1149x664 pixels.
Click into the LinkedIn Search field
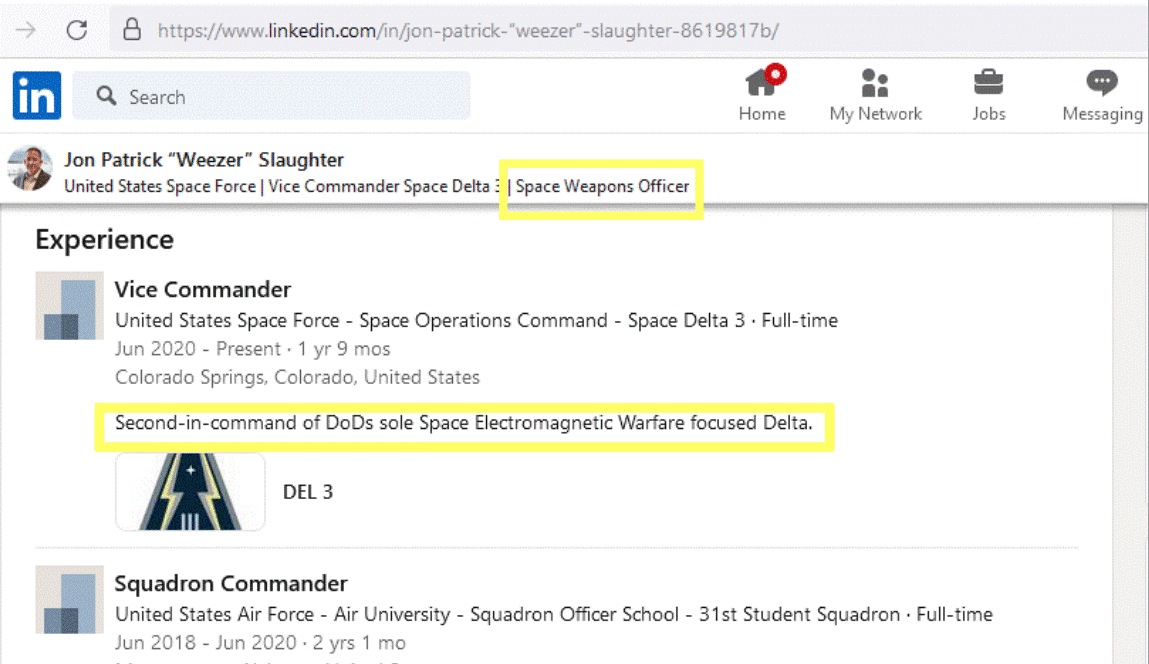[x=271, y=96]
